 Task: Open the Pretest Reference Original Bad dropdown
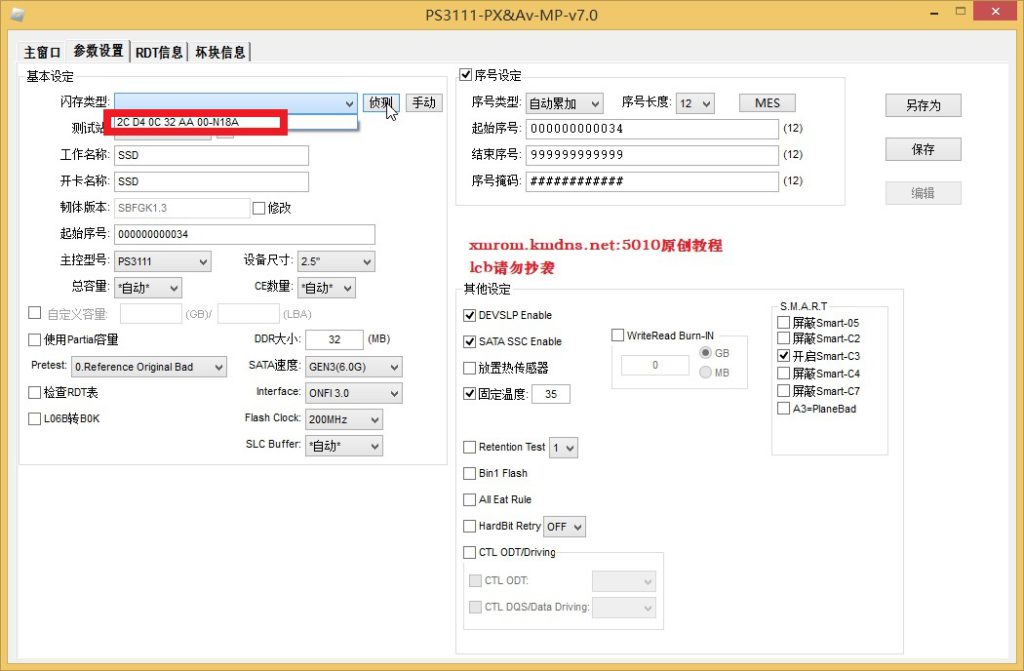tap(149, 367)
